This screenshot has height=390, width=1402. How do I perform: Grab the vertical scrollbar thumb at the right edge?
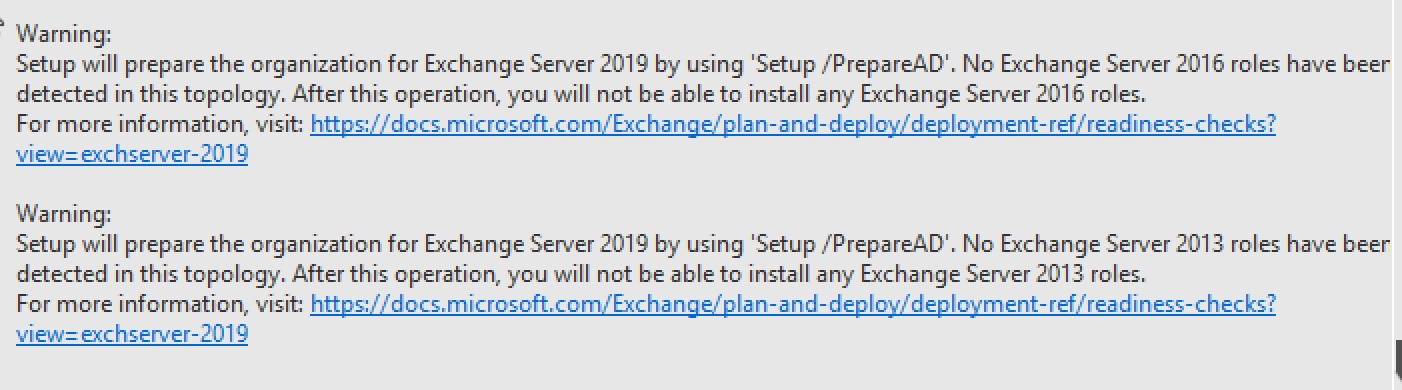[1397, 357]
